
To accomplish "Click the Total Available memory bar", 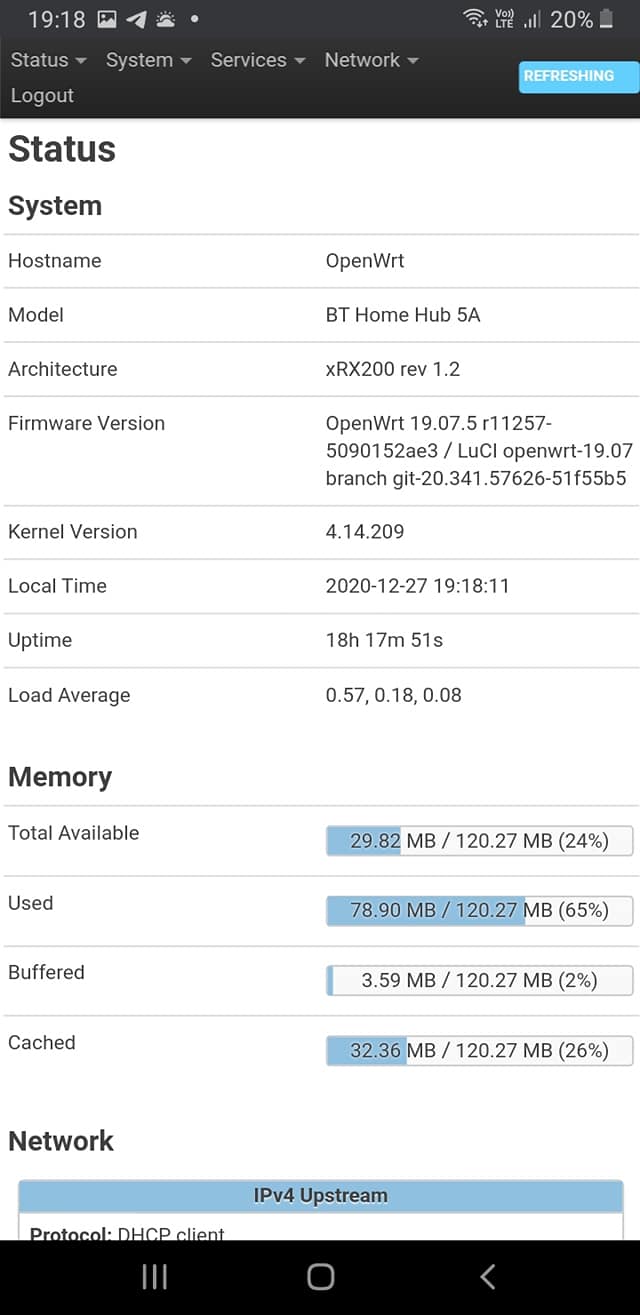I will 480,841.
